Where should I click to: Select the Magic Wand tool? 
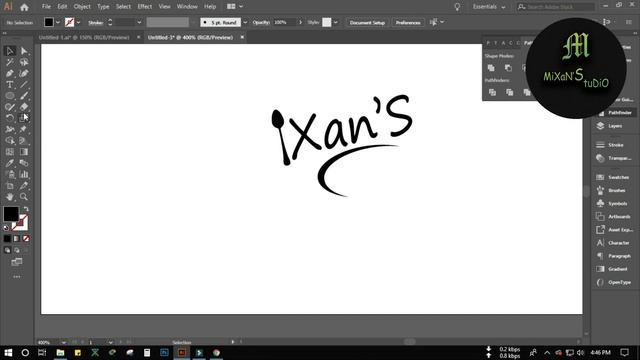coord(10,62)
